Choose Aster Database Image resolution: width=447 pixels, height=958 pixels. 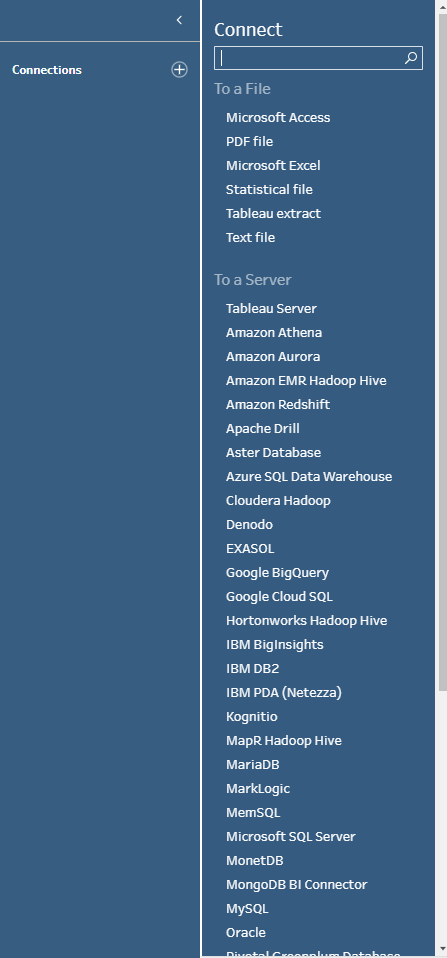tap(273, 452)
